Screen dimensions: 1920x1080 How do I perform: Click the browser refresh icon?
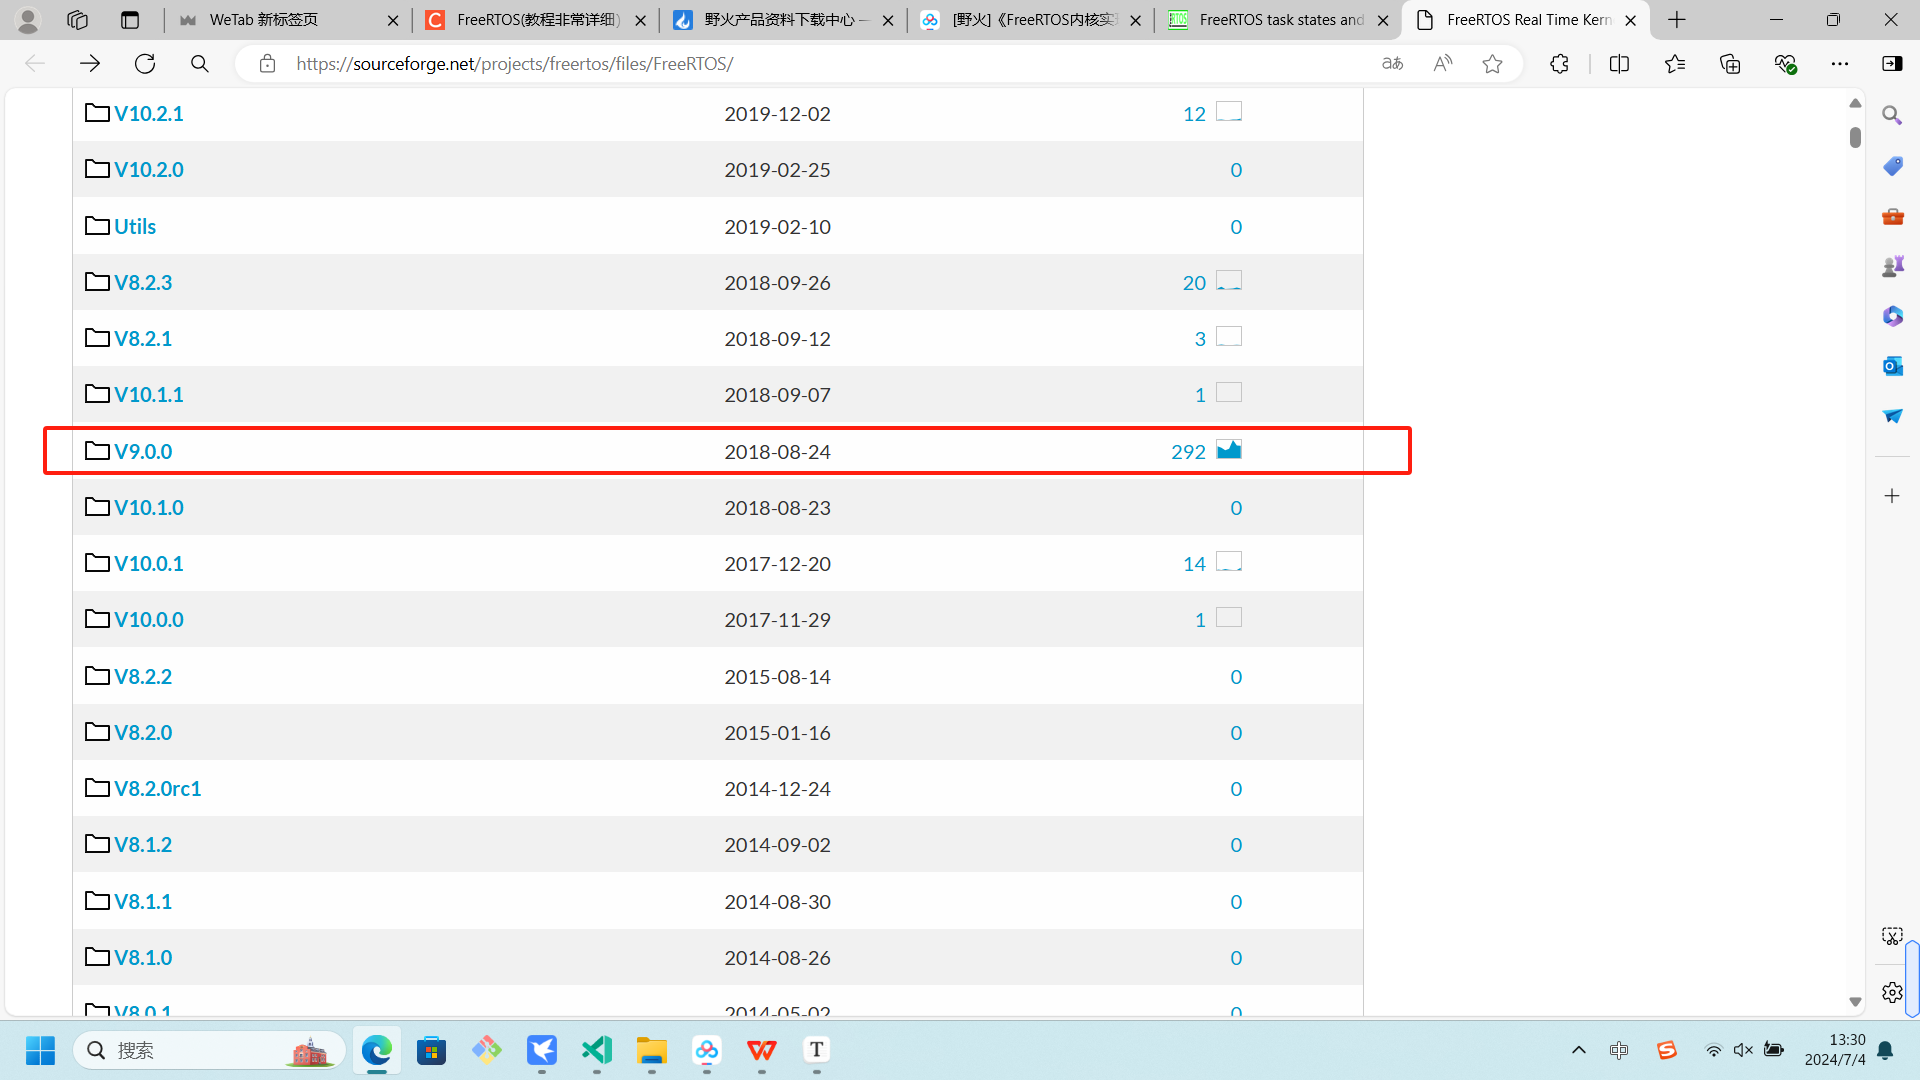pyautogui.click(x=145, y=64)
